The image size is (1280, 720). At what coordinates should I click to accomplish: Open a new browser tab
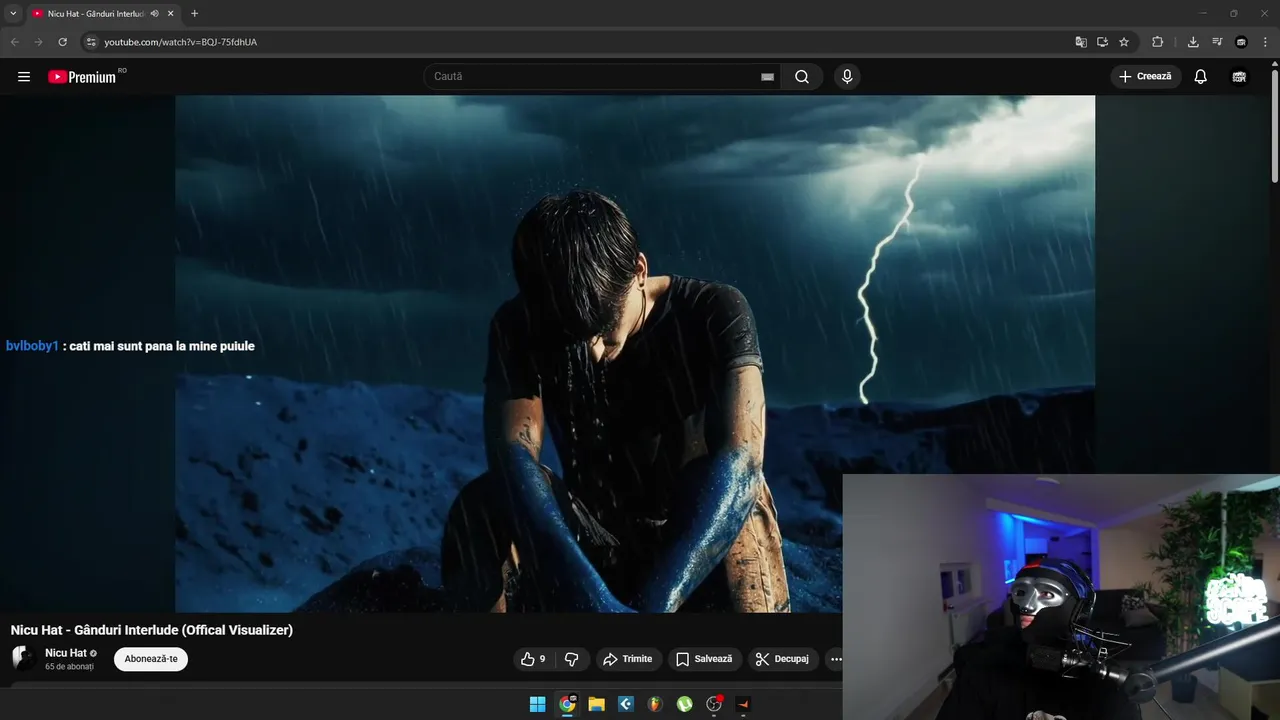(x=194, y=13)
